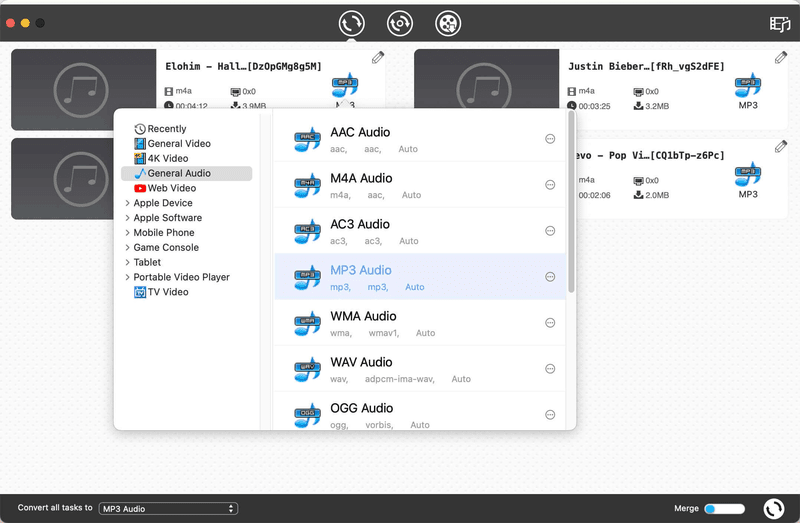Viewport: 800px width, 523px height.
Task: Click the adpcm-ima-wav codec text
Action: [399, 379]
